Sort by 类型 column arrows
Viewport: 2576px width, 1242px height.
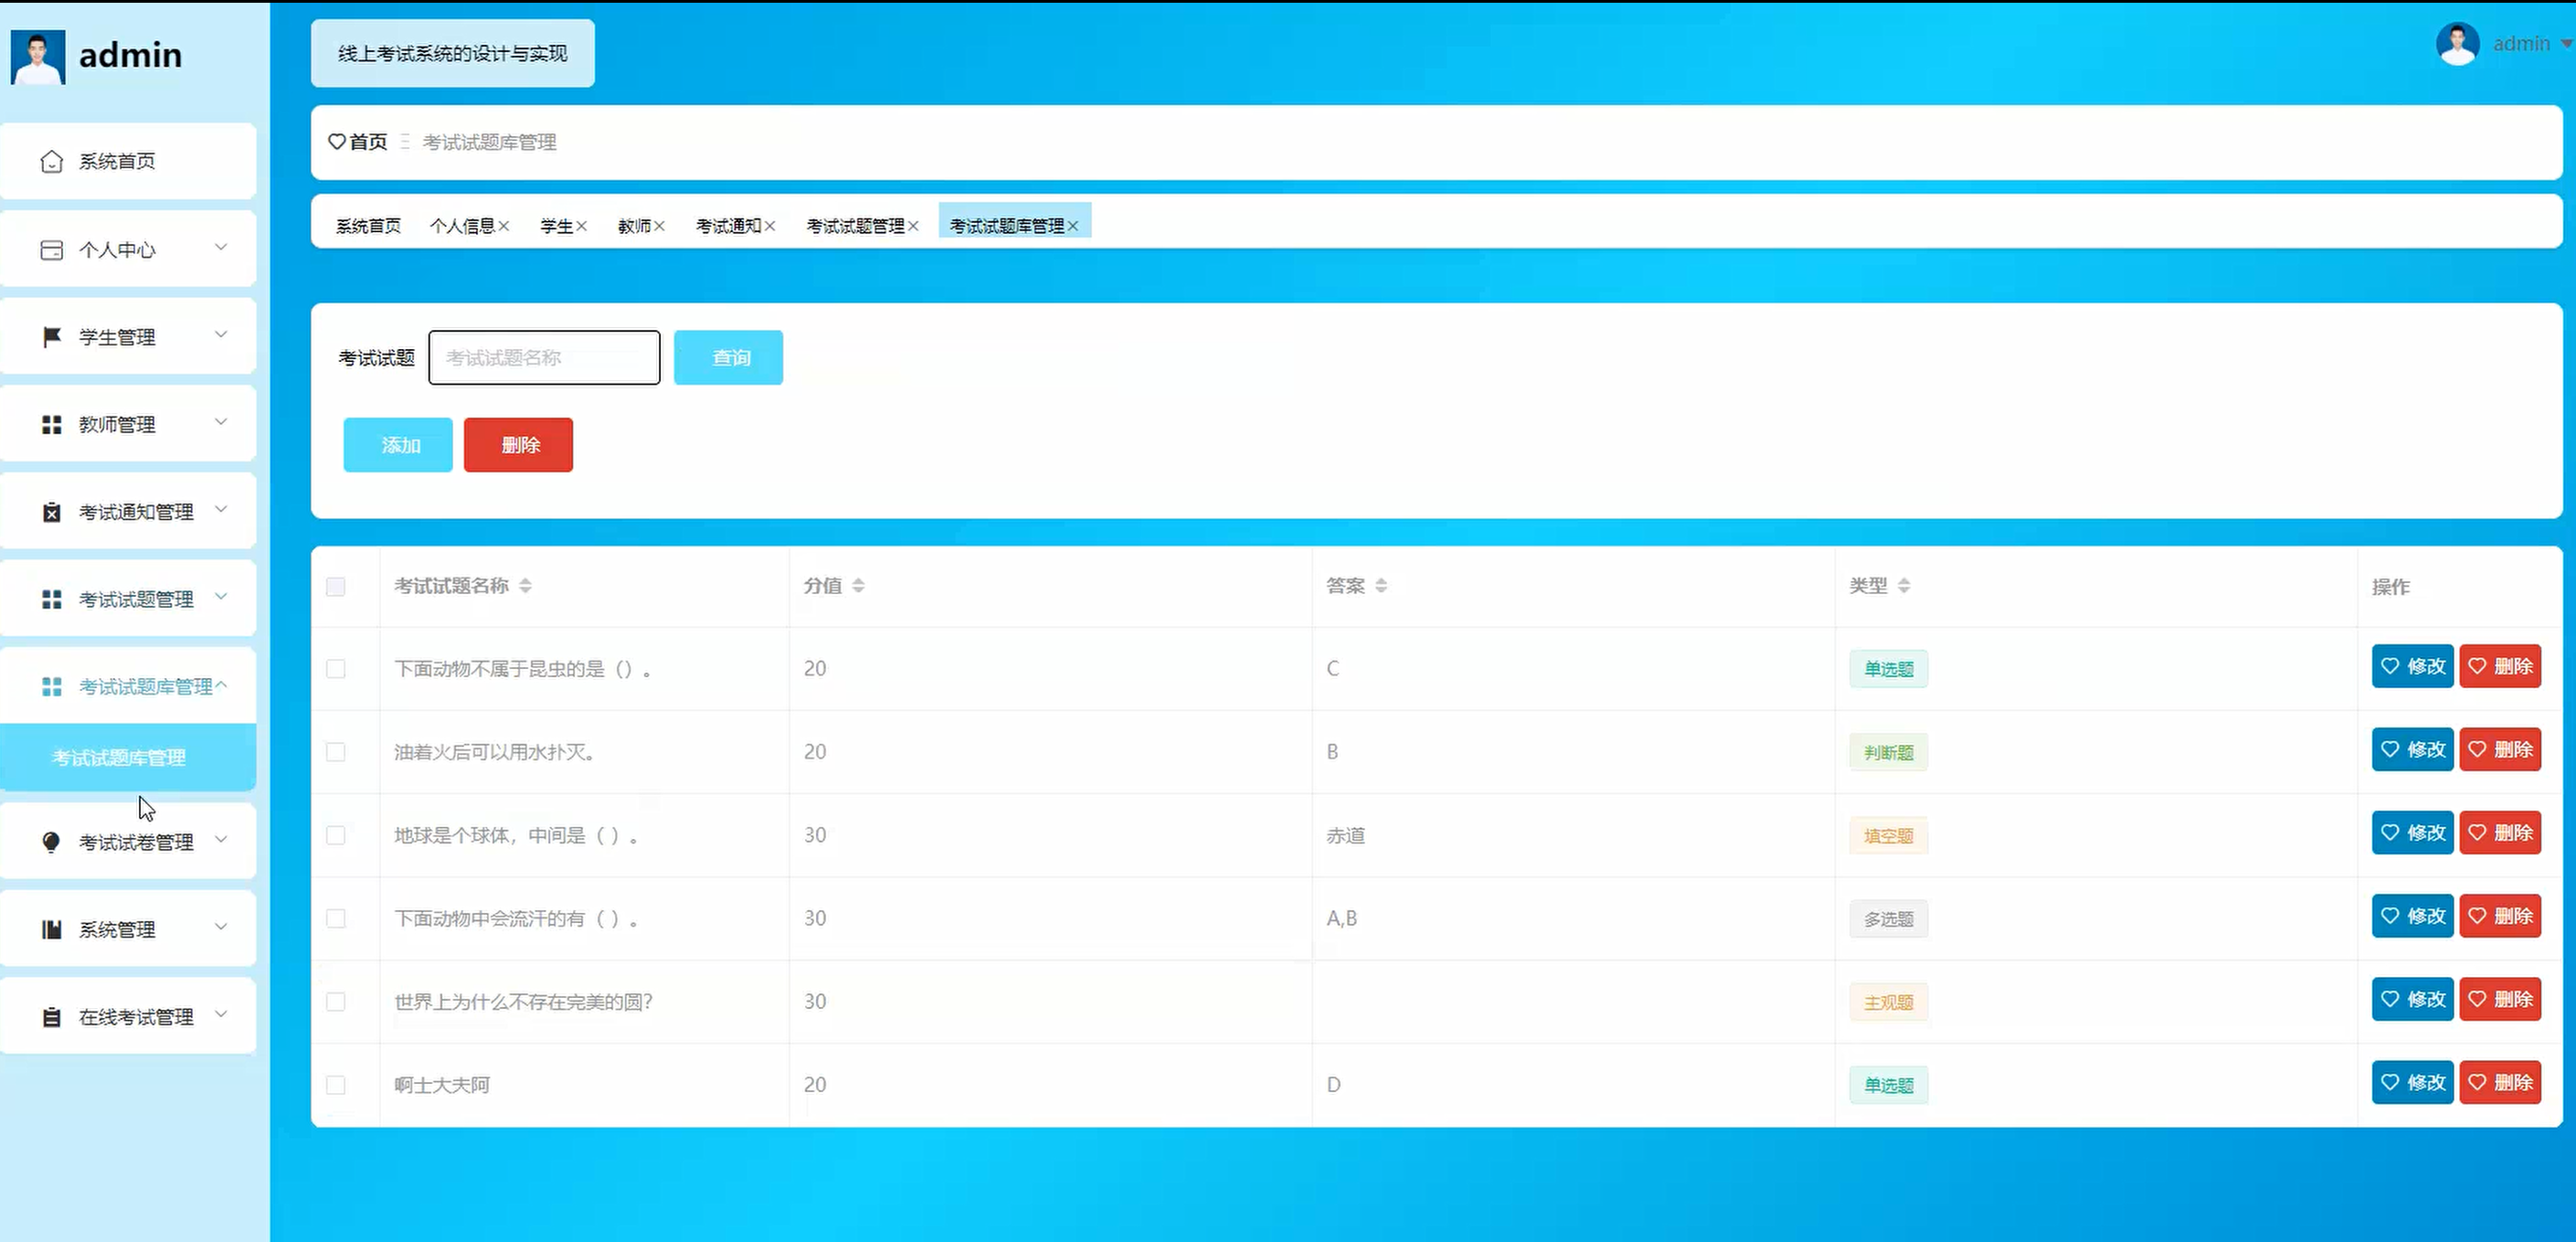tap(1904, 586)
